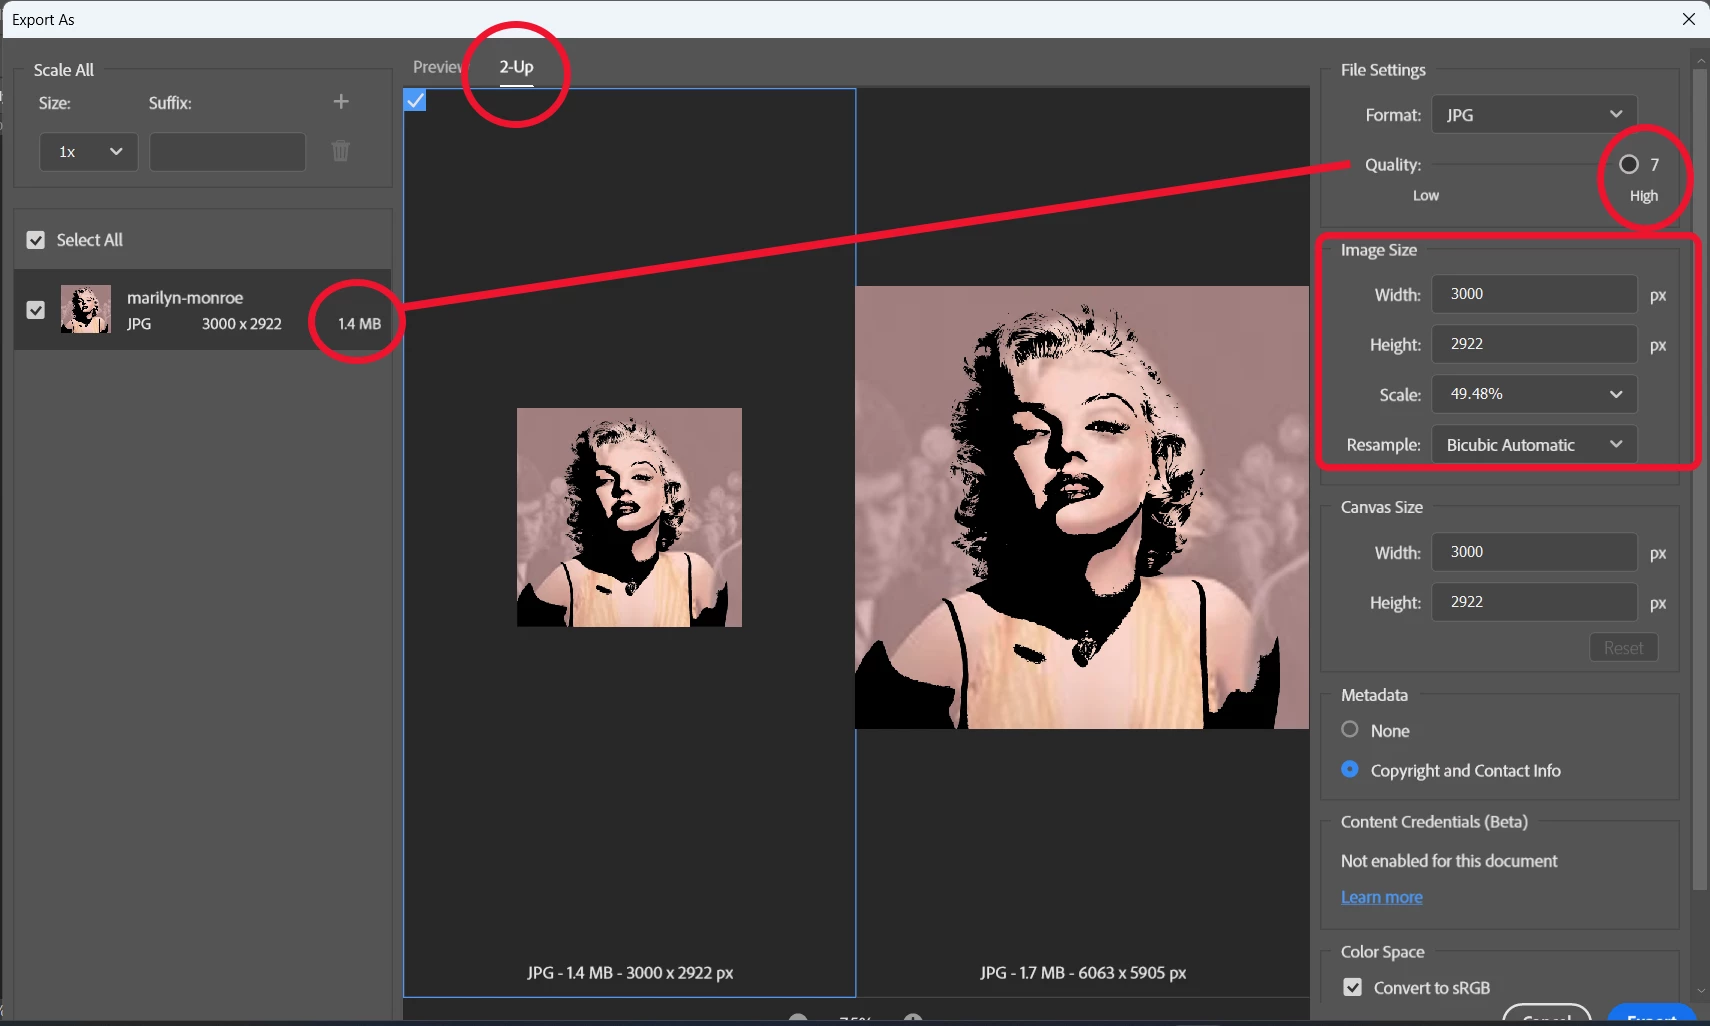Image resolution: width=1710 pixels, height=1026 pixels.
Task: Click the Image Size Width field
Action: [1534, 294]
